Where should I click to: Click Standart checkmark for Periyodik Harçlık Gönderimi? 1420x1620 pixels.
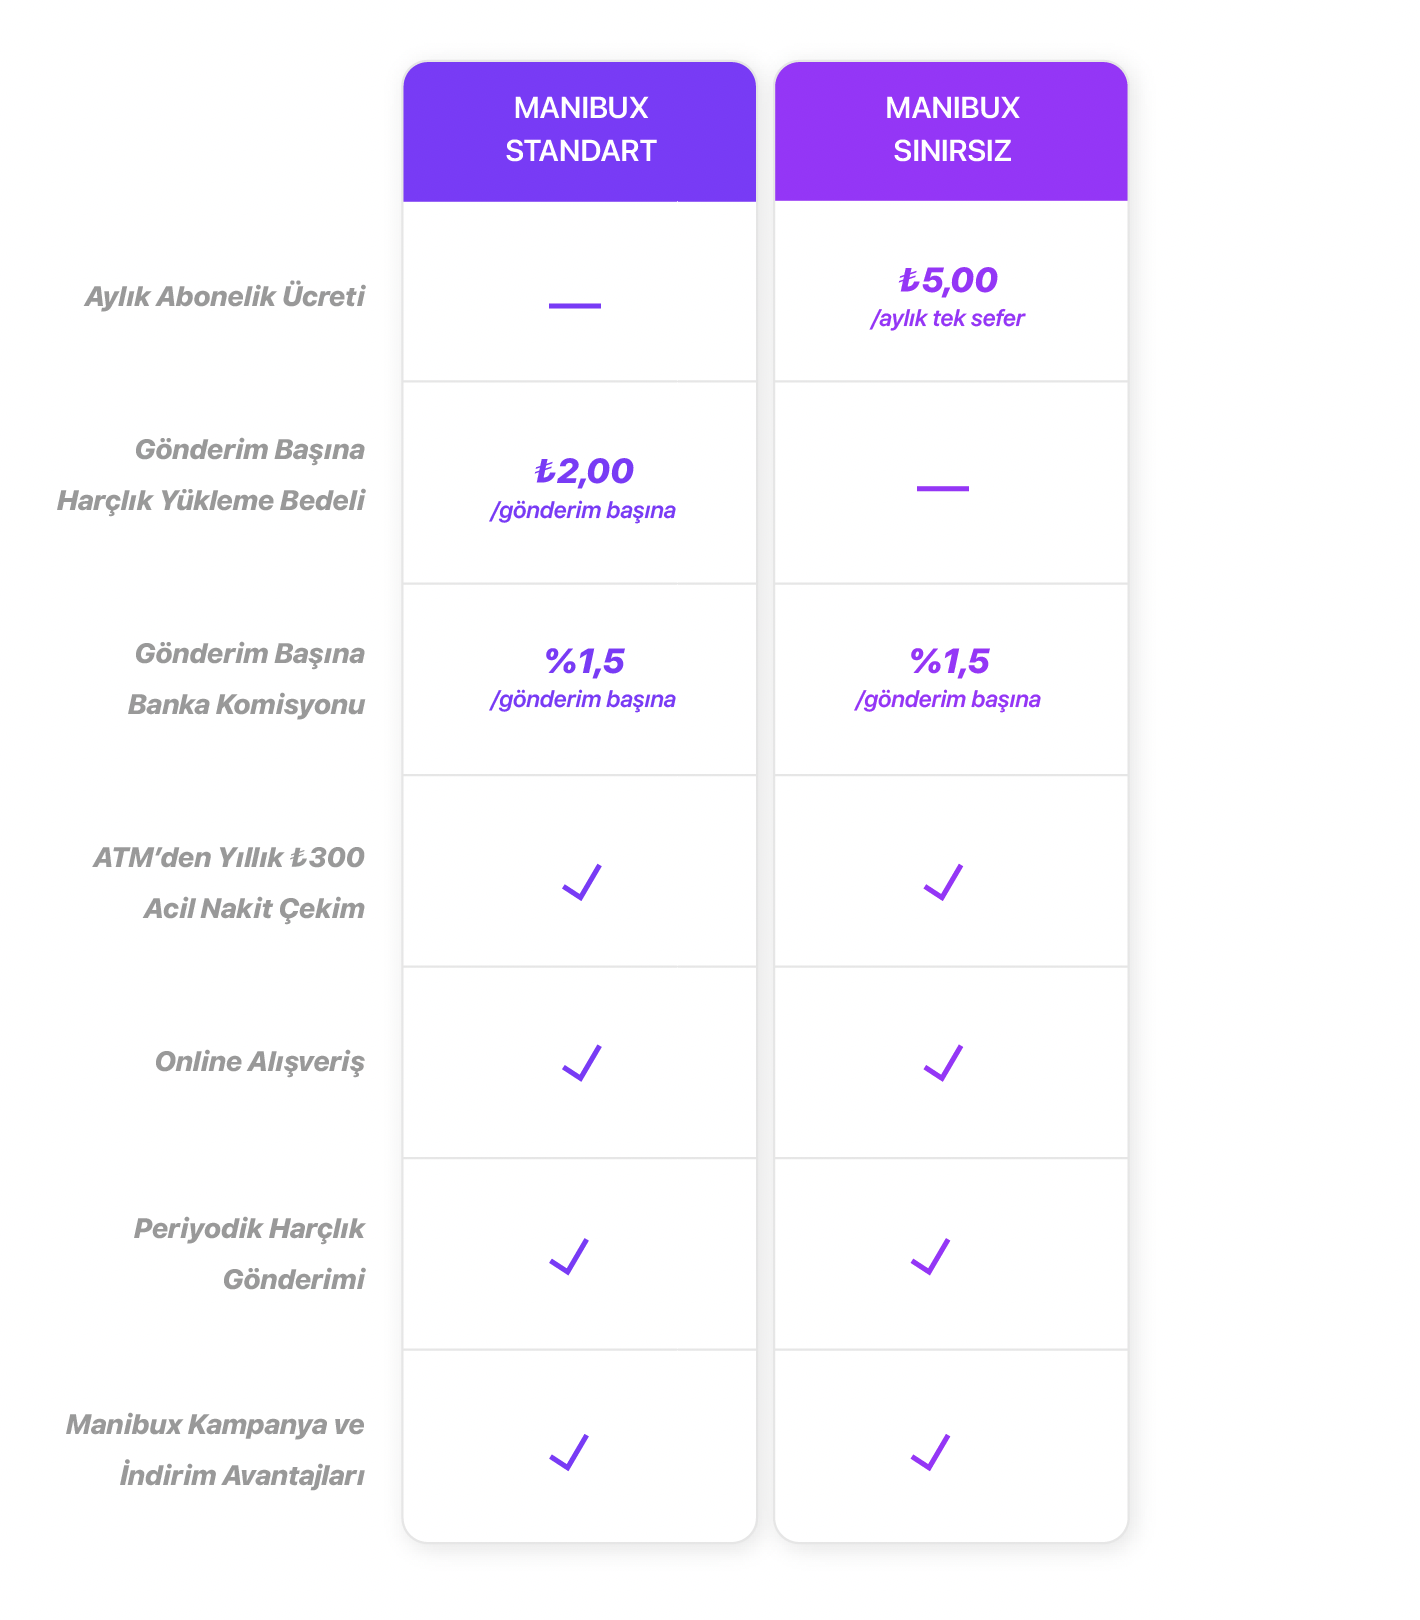(569, 1256)
